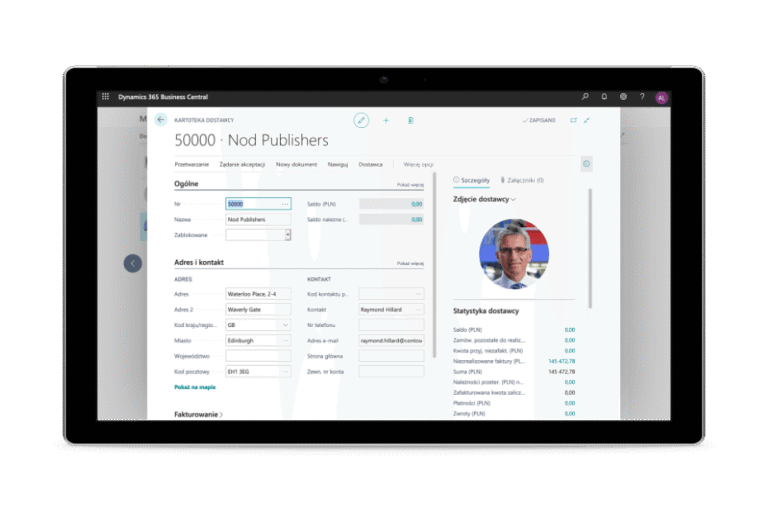Viewport: 768px width, 512px height.
Task: Open the Nowy dokument menu
Action: coord(296,165)
